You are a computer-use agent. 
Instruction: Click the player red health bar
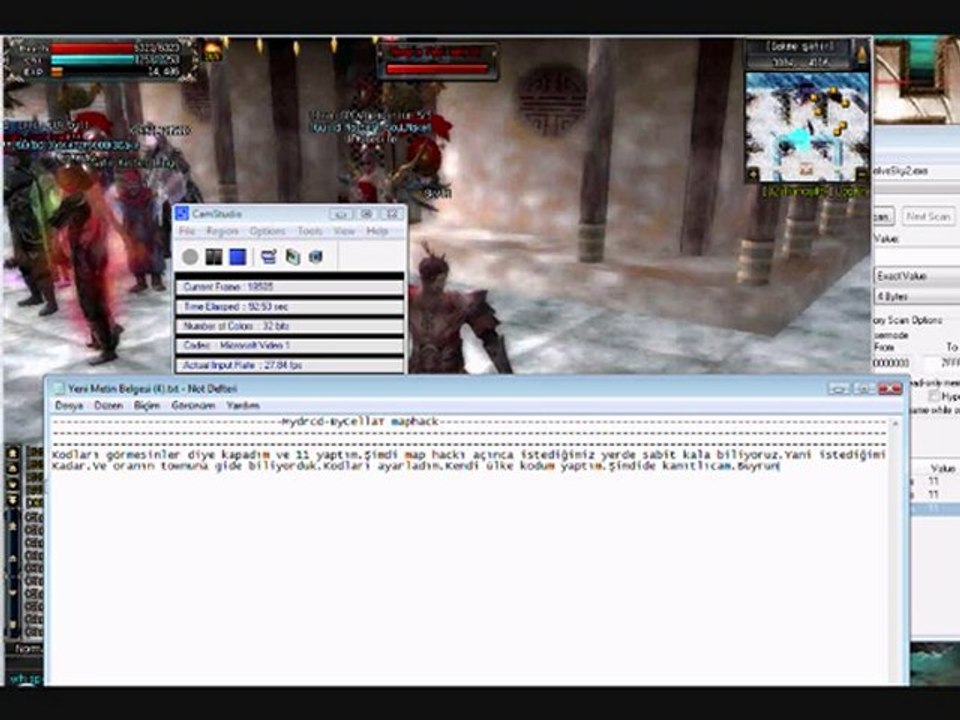pyautogui.click(x=92, y=48)
